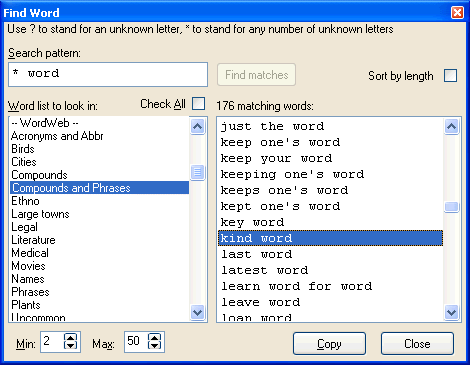Screen dimensions: 470x365
Task: Click into the Search pattern field
Action: pyautogui.click(x=108, y=74)
